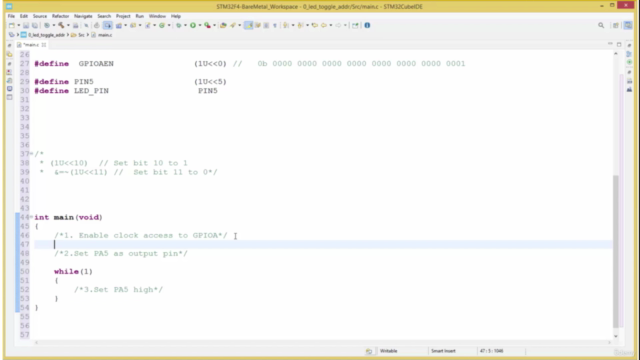Open the Debug configurations dropdown arrow
The image size is (640, 360).
pos(185,25)
